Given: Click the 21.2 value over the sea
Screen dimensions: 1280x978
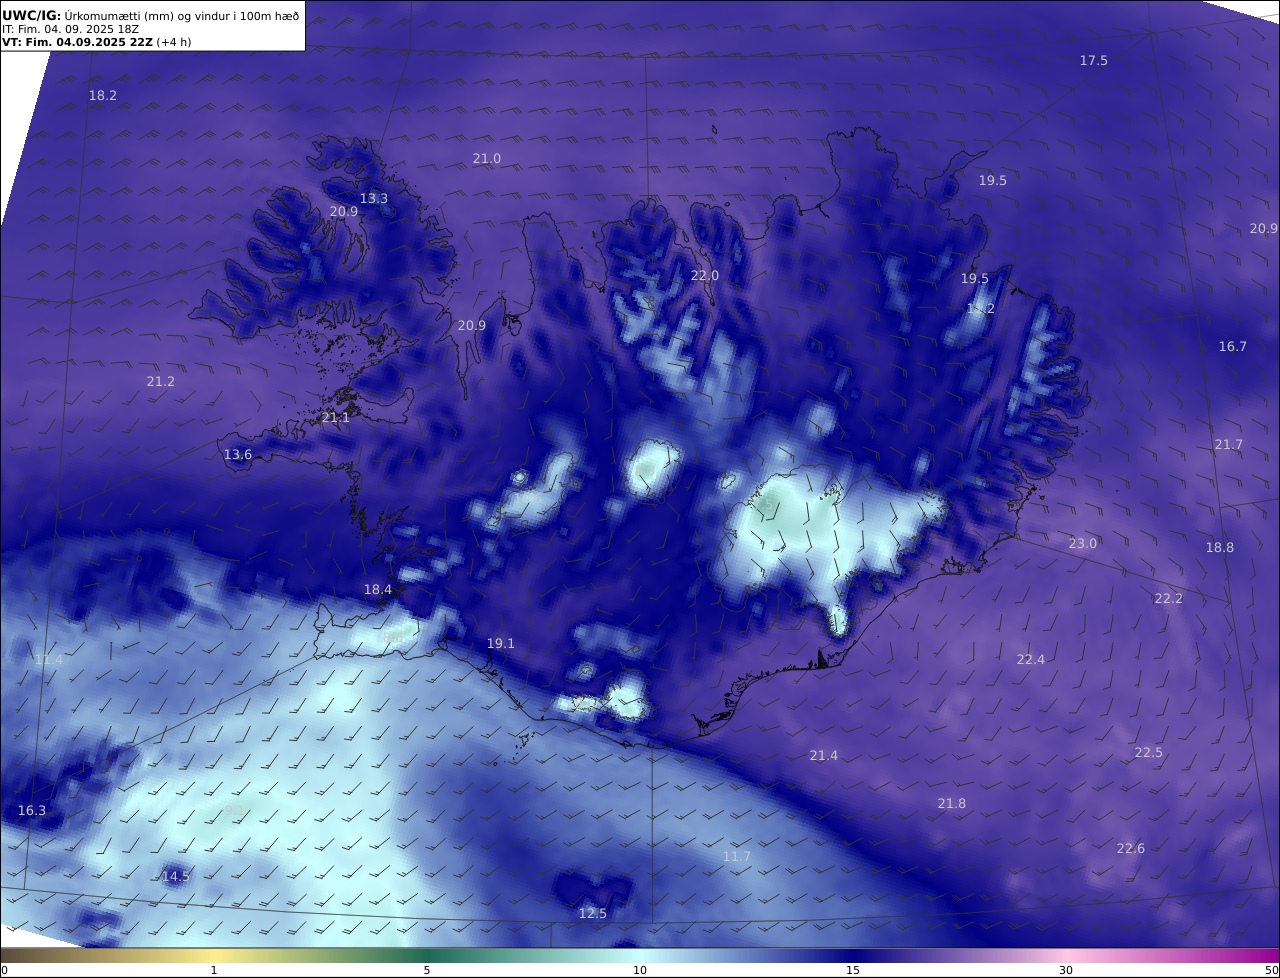Looking at the screenshot, I should [x=161, y=382].
